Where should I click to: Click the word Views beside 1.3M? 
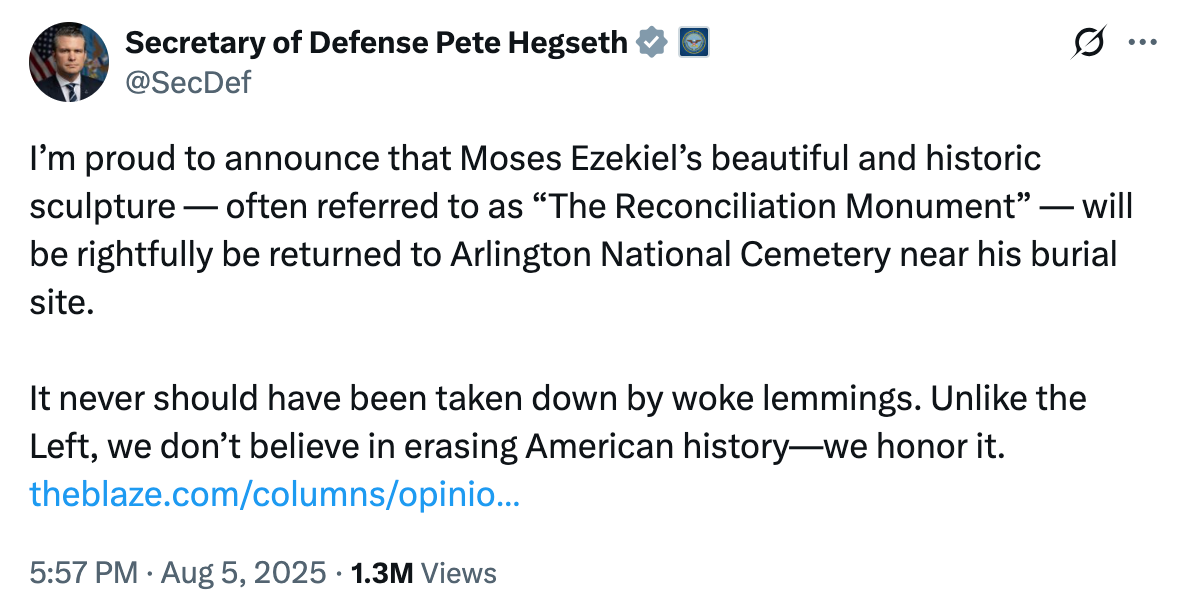click(458, 573)
